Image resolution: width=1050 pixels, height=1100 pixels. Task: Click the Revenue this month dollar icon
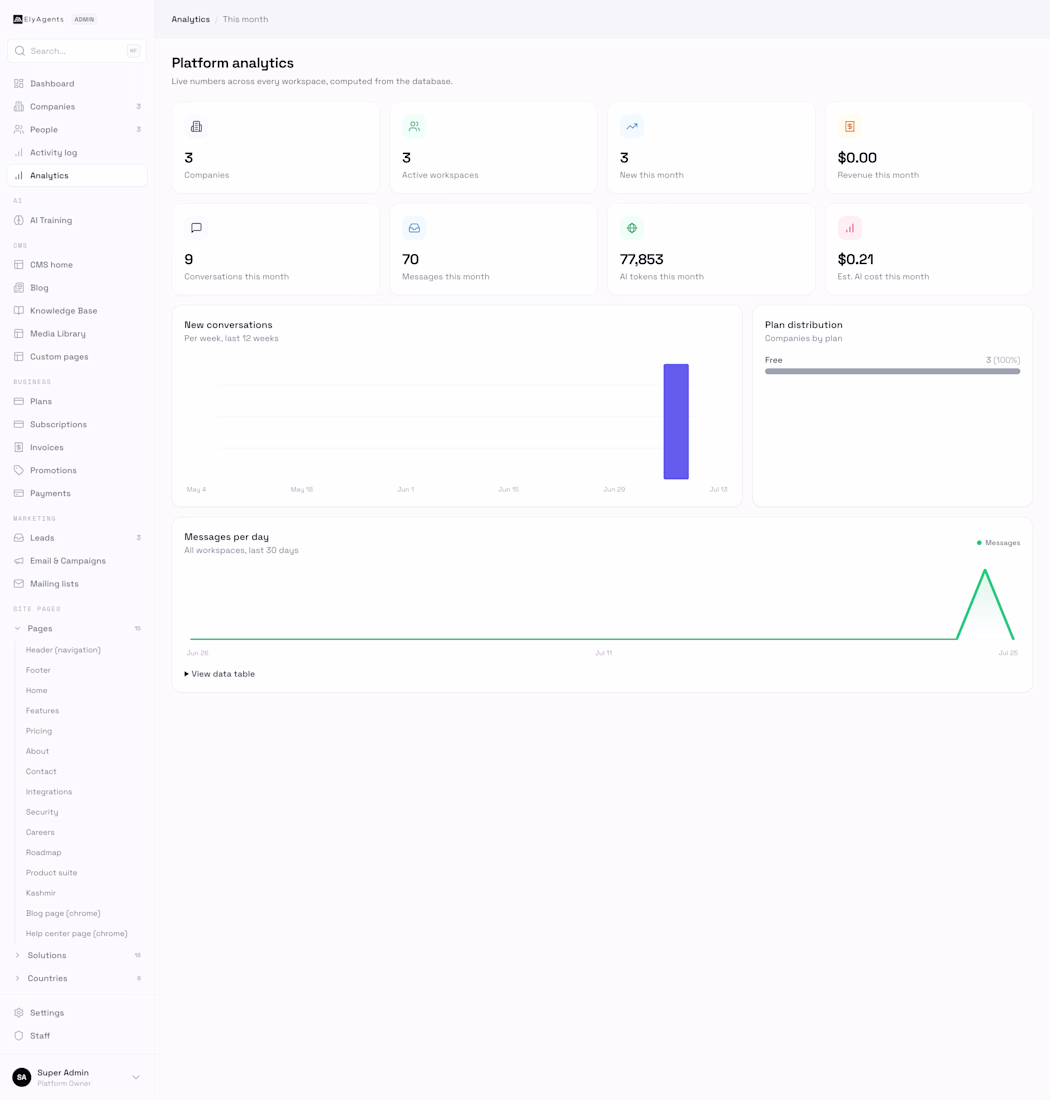coord(849,126)
